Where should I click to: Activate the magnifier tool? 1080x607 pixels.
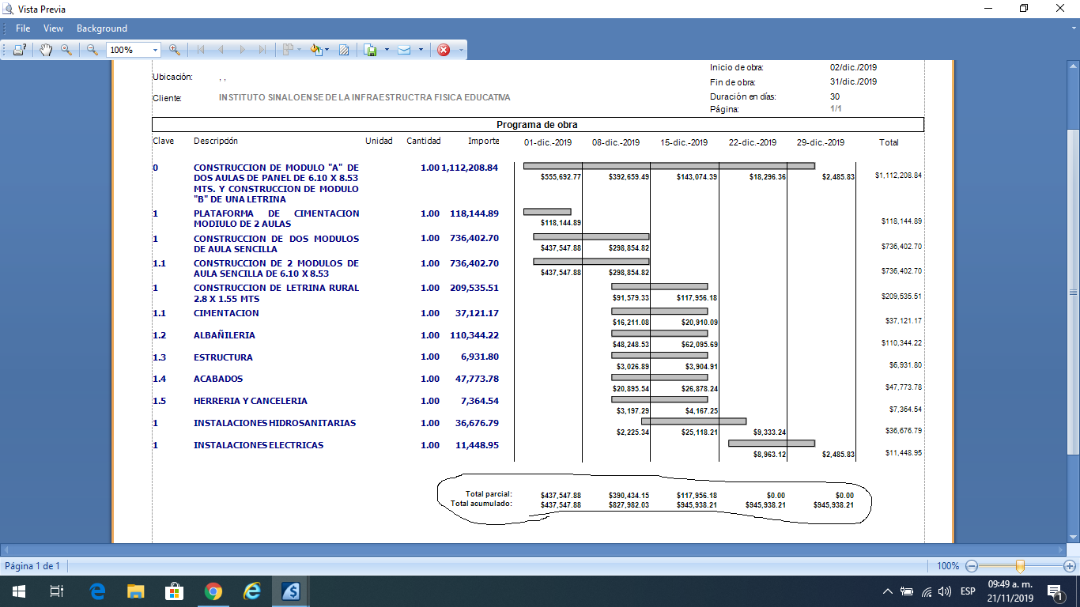point(66,50)
